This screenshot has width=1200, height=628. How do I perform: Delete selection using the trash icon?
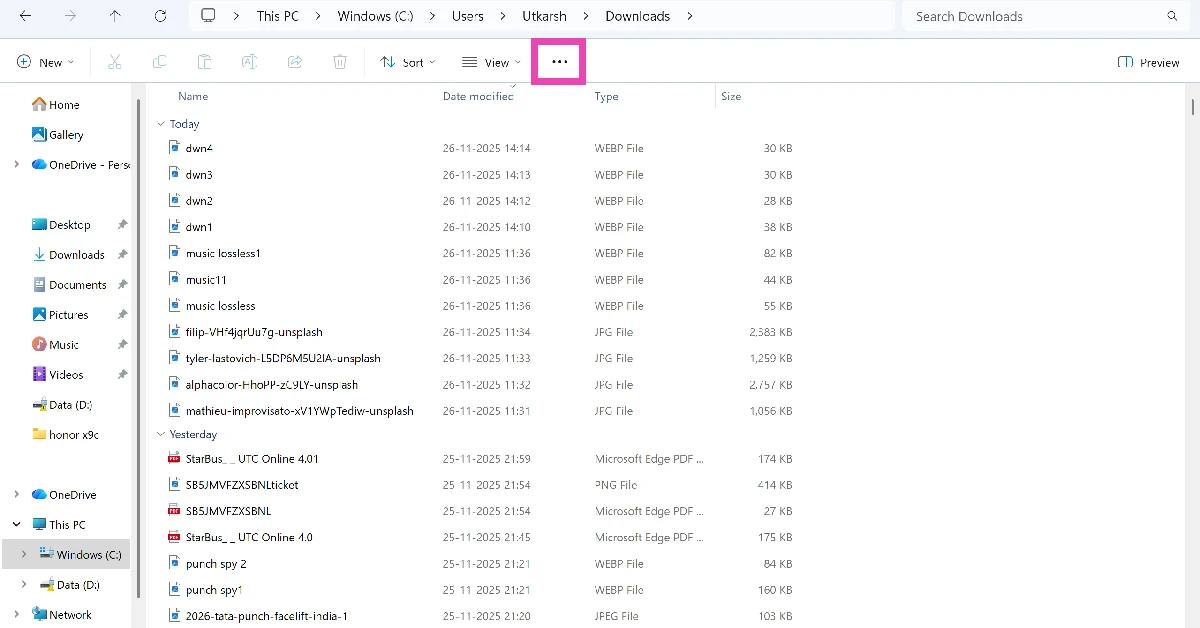click(x=340, y=61)
